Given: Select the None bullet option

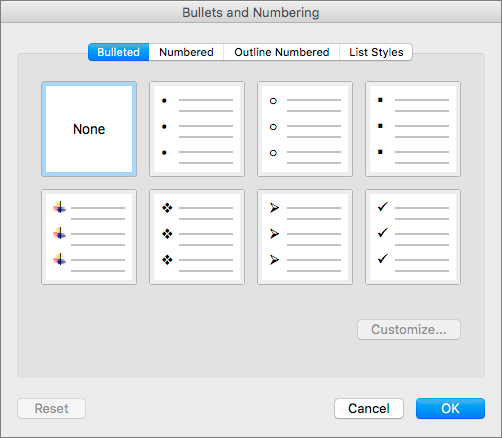Looking at the screenshot, I should pyautogui.click(x=89, y=129).
